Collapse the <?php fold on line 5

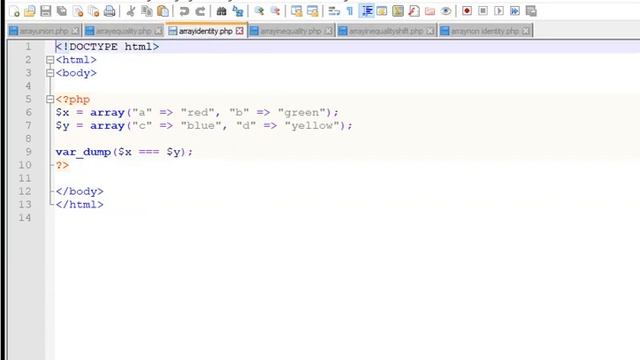[x=50, y=99]
